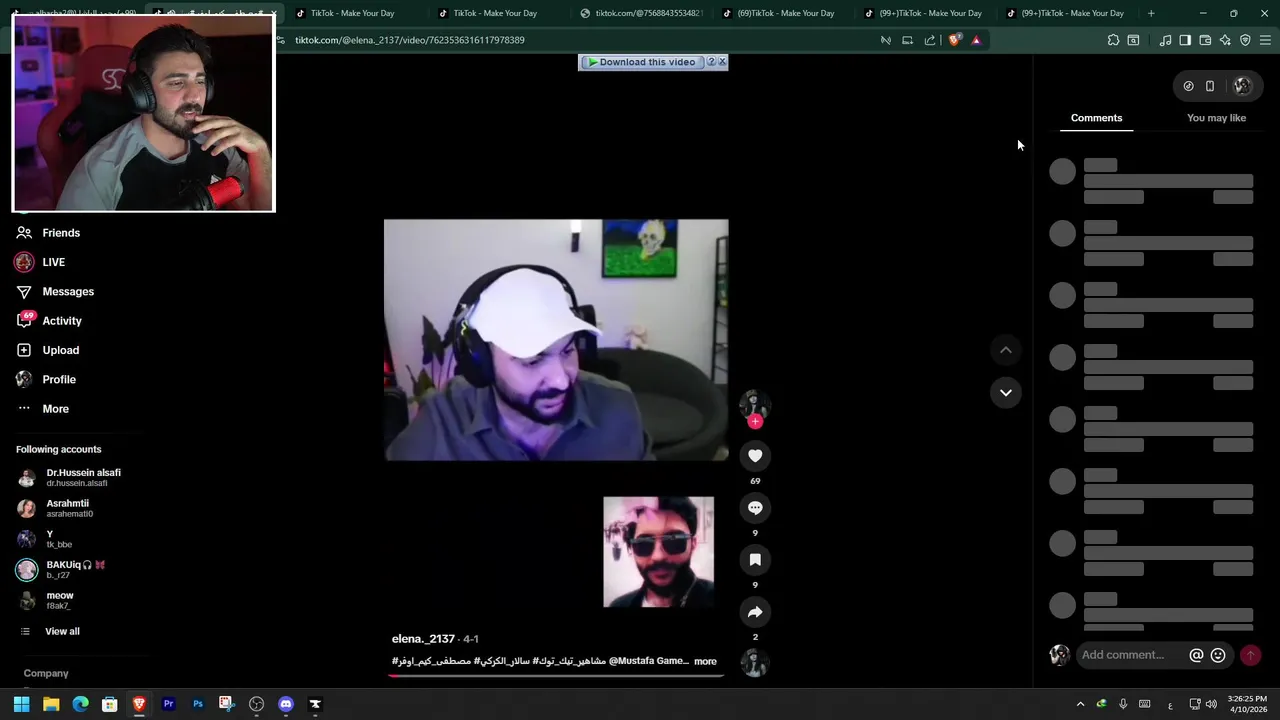Viewport: 1280px width, 720px height.
Task: Show hidden system tray icons
Action: point(1080,704)
